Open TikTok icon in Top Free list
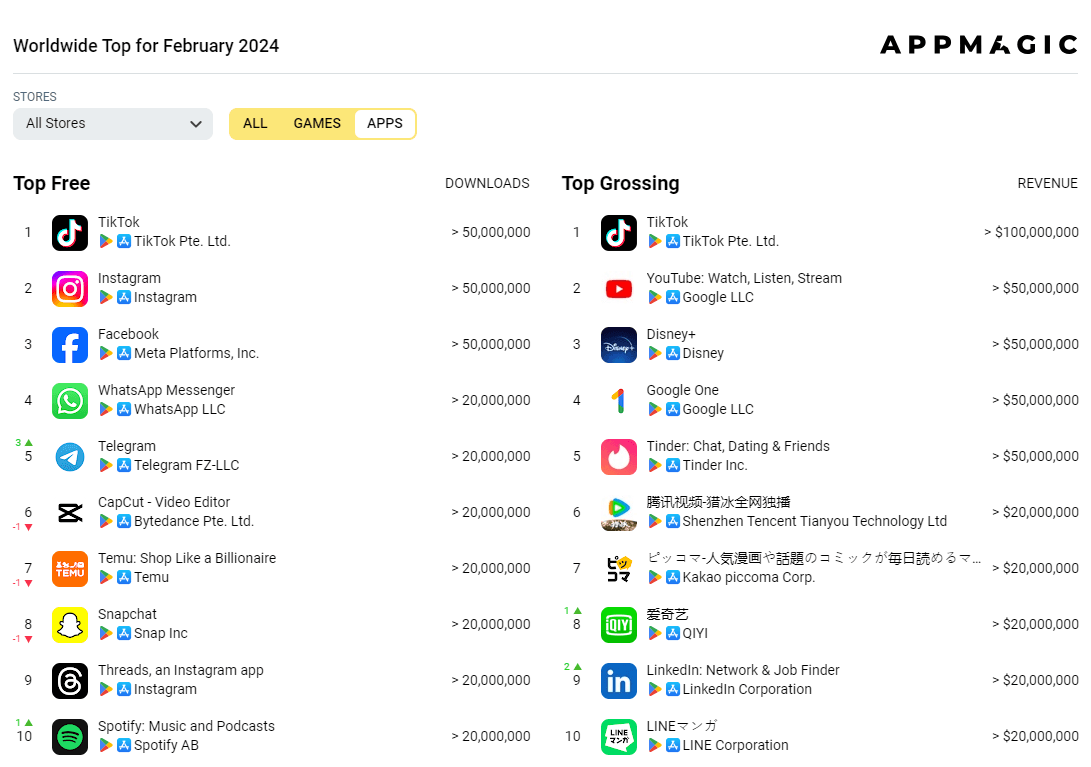Screen dimensions: 1091x767 (70, 232)
